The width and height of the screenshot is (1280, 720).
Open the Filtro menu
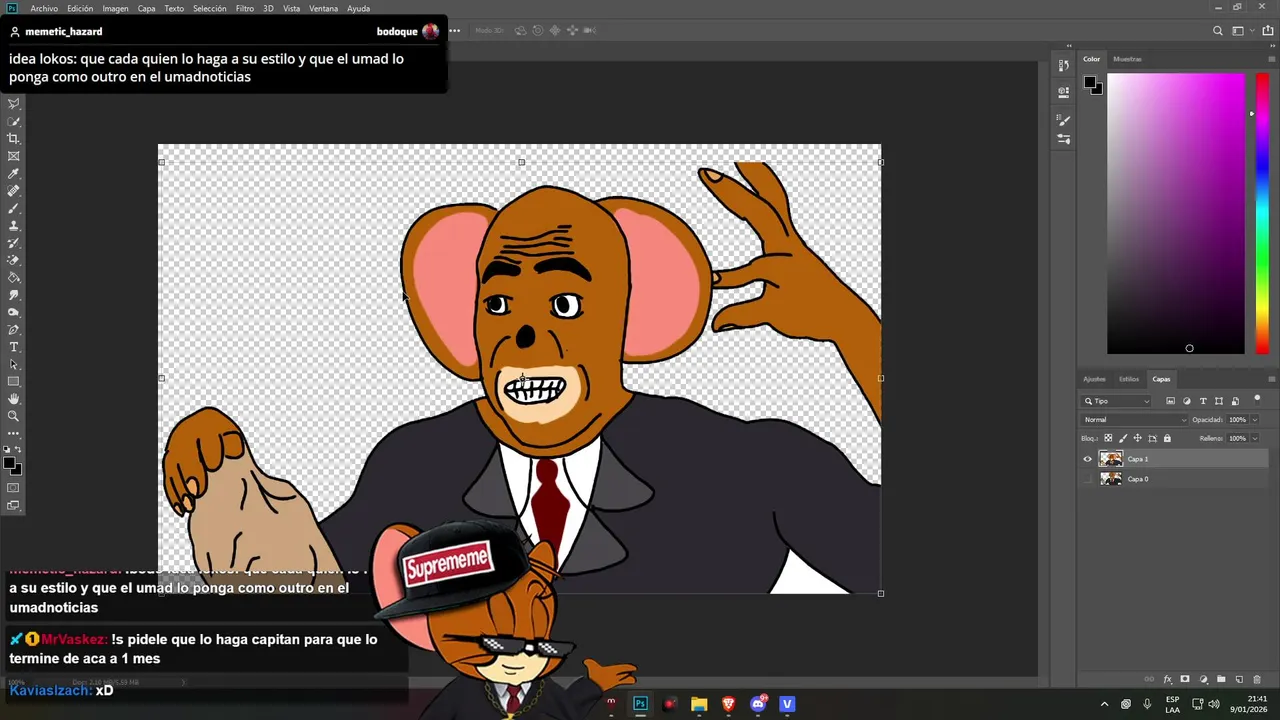coord(245,8)
